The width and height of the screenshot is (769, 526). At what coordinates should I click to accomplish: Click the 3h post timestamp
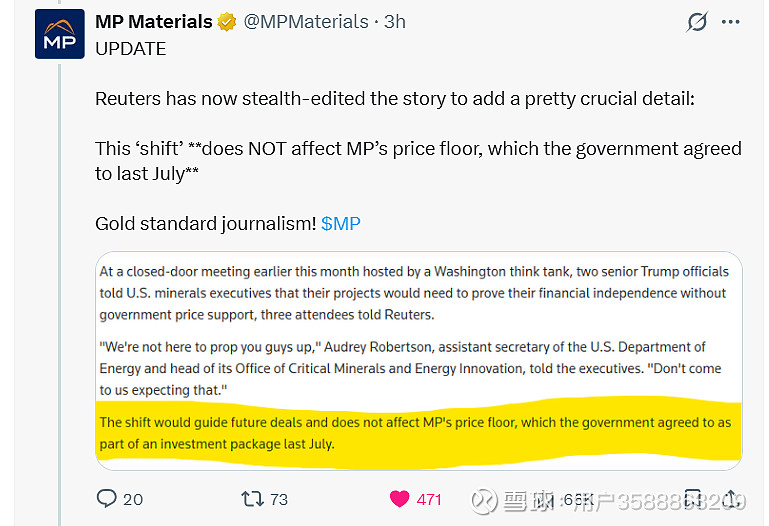[x=394, y=21]
